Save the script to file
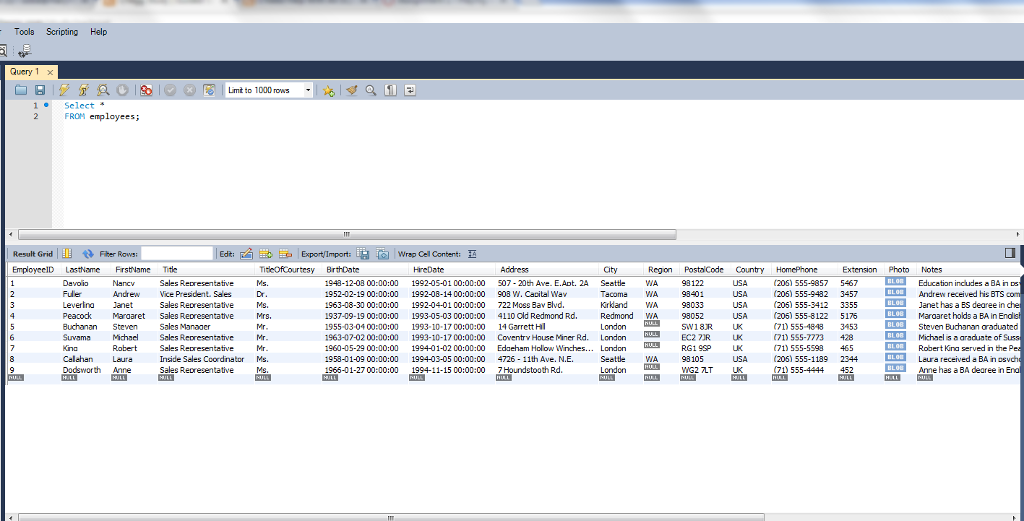This screenshot has width=1024, height=521. pyautogui.click(x=40, y=90)
